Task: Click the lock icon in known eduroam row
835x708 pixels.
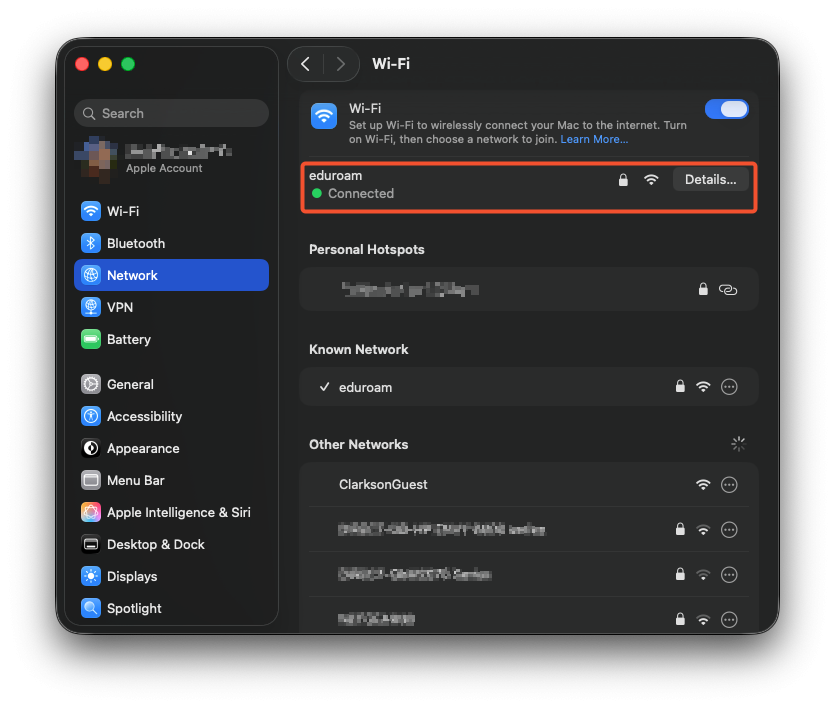Action: coord(680,386)
